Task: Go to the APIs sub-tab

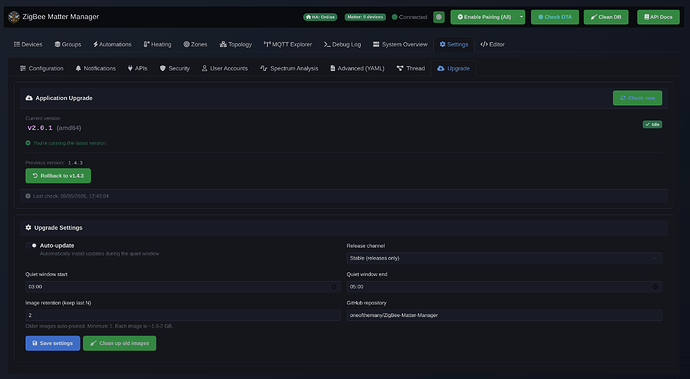Action: 137,68
